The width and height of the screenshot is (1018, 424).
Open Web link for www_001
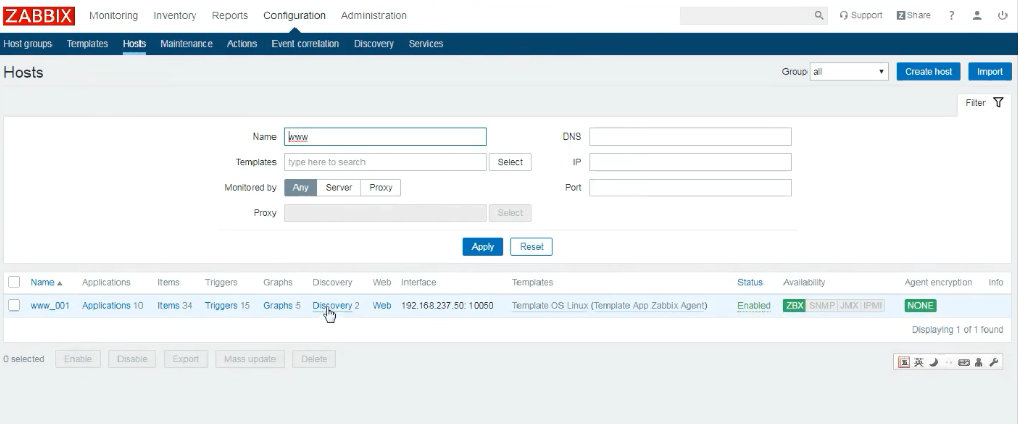[x=382, y=306]
